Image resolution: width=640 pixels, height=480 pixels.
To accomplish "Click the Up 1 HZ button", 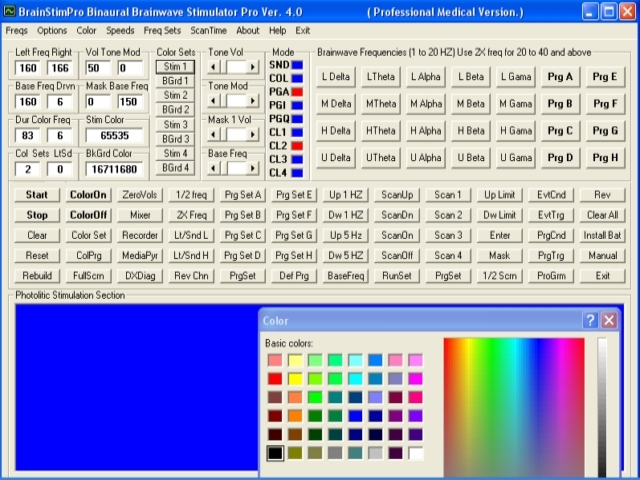I will click(346, 195).
